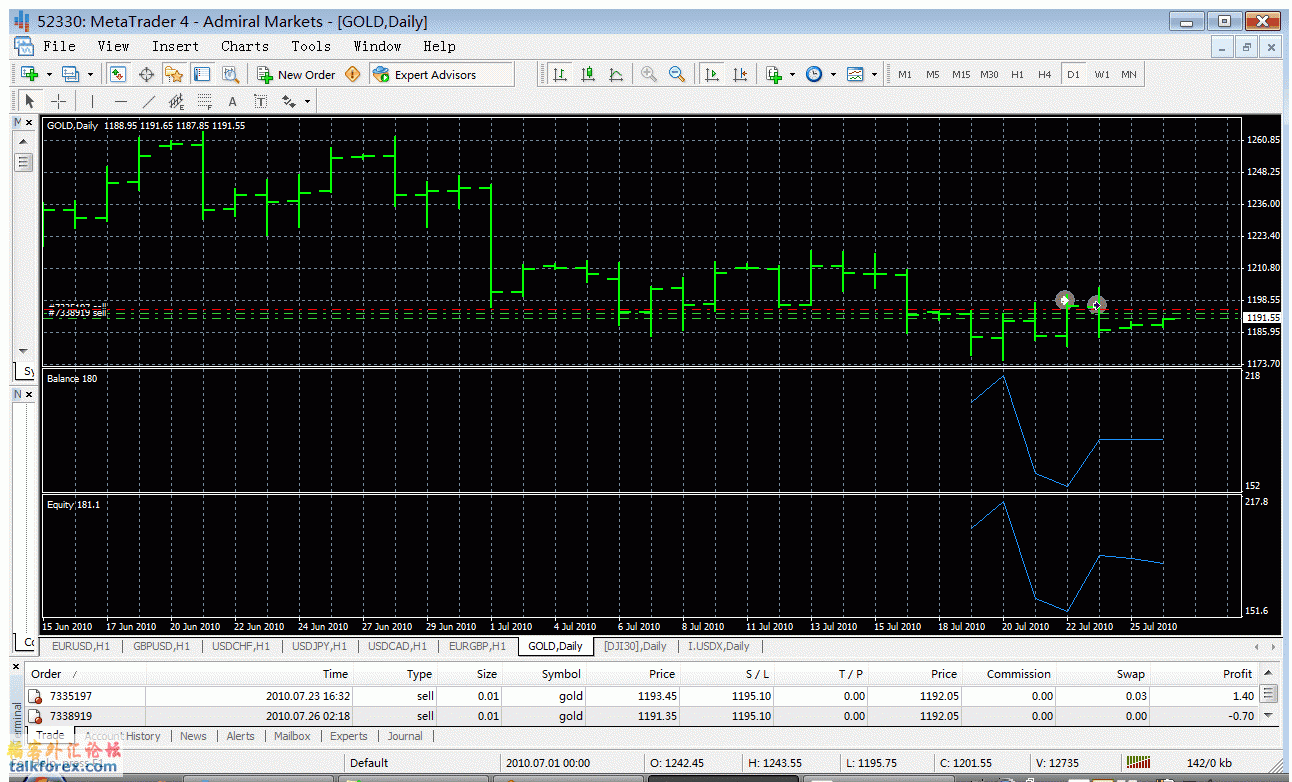Viewport: 1292px width, 782px height.
Task: Open the File menu
Action: pos(59,46)
